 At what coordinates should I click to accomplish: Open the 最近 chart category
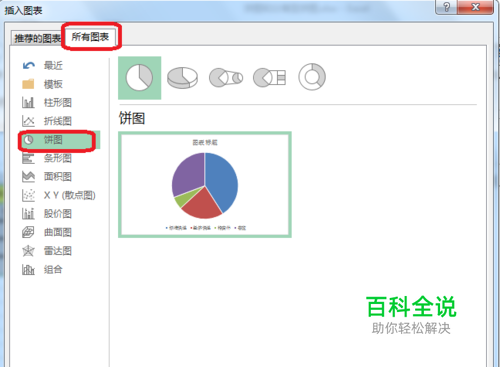[x=53, y=66]
